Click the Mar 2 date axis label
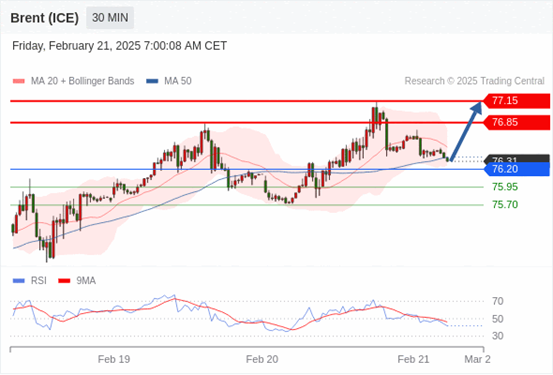 pyautogui.click(x=478, y=359)
